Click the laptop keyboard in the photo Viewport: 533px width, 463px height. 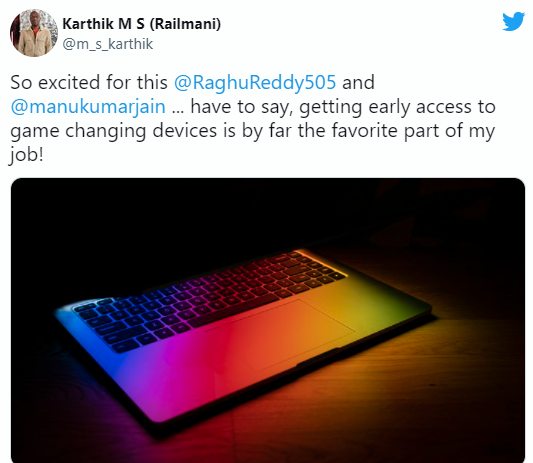pyautogui.click(x=207, y=297)
